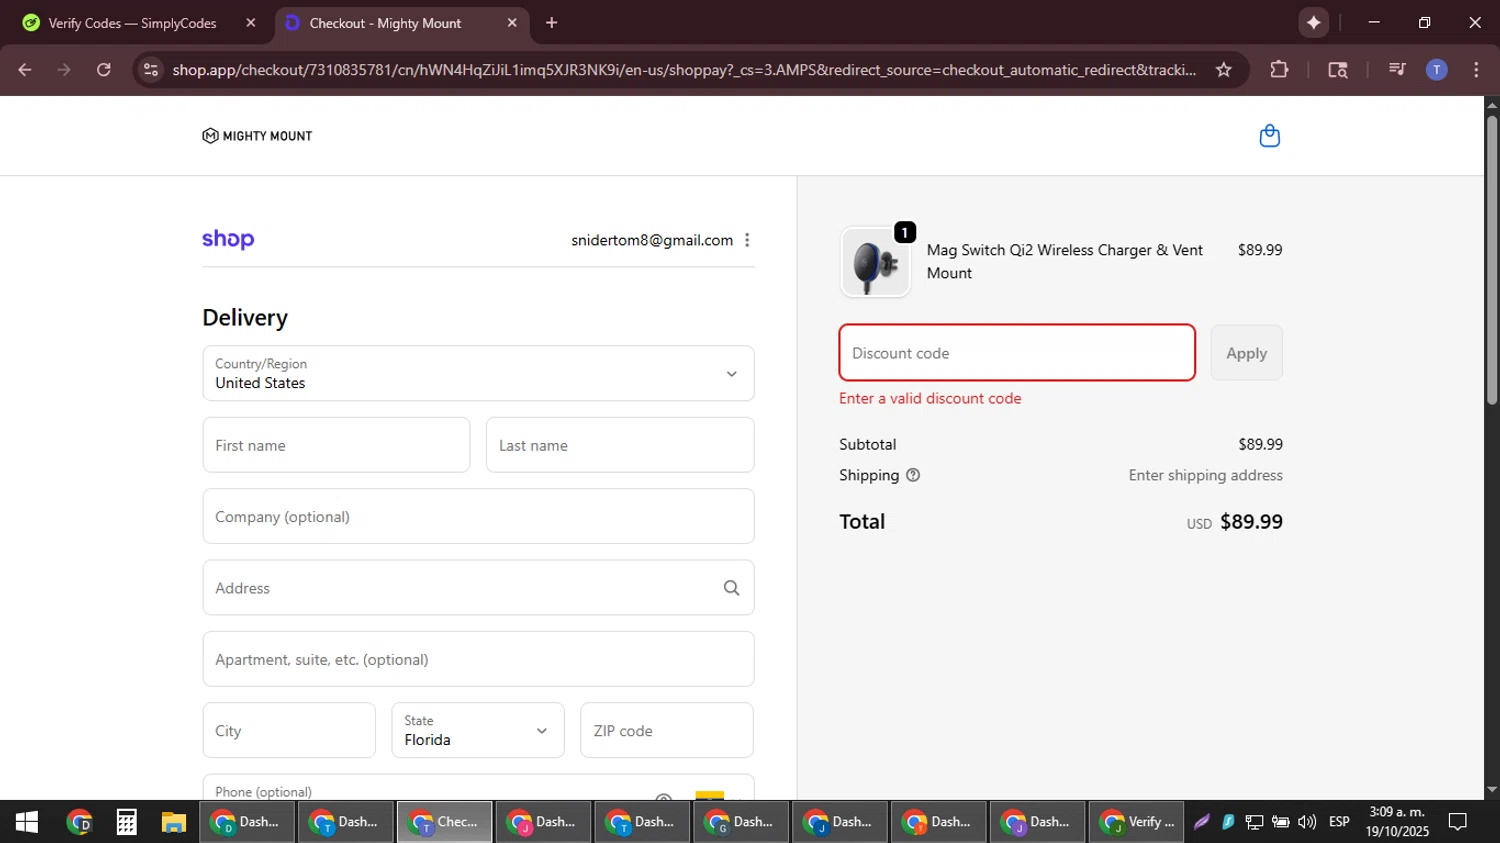Click the taskbar clock showing 3:09 a. m.
Screen dimensions: 1500x843
pyautogui.click(x=1397, y=822)
